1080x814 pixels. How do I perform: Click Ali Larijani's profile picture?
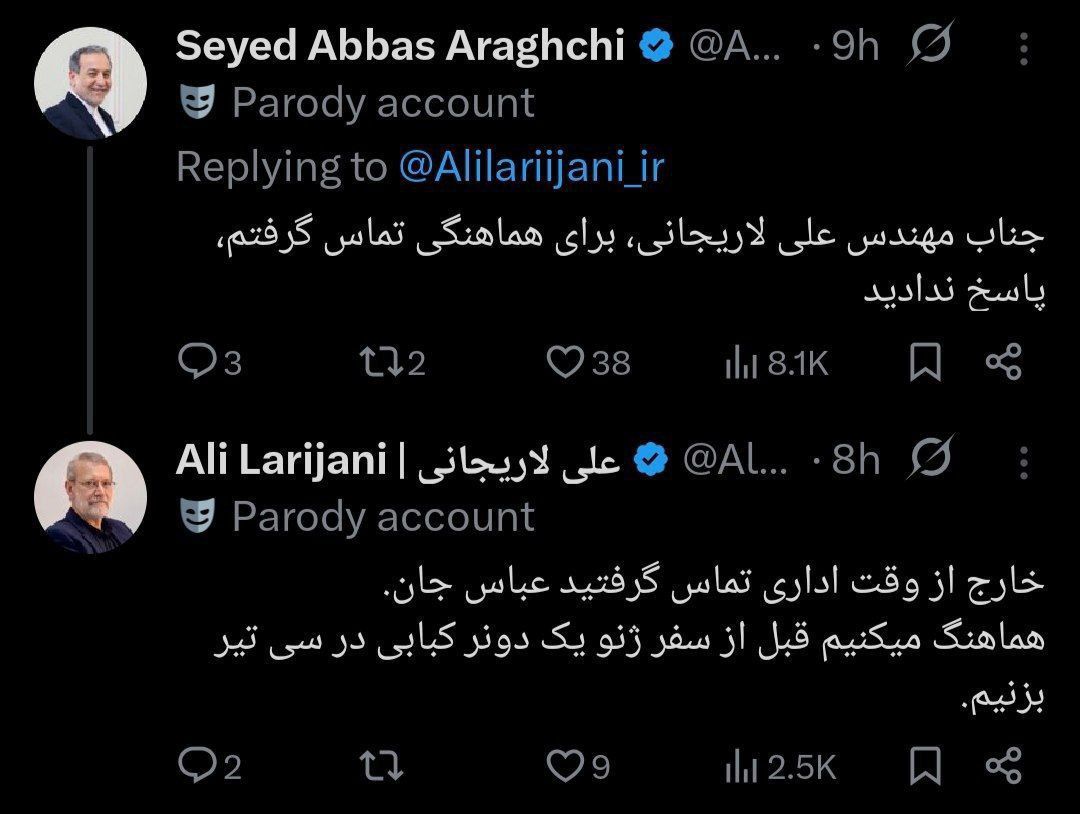point(90,497)
